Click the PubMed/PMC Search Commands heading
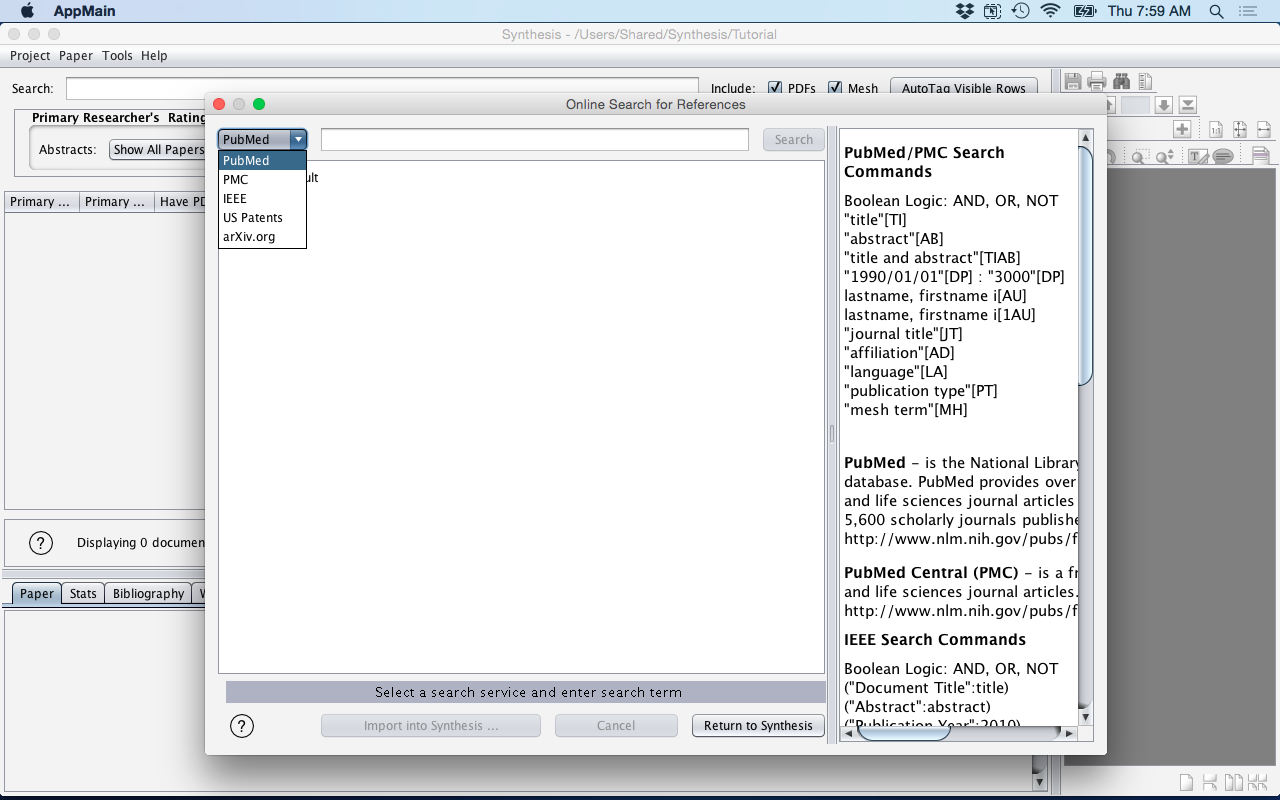The width and height of the screenshot is (1280, 800). click(924, 162)
